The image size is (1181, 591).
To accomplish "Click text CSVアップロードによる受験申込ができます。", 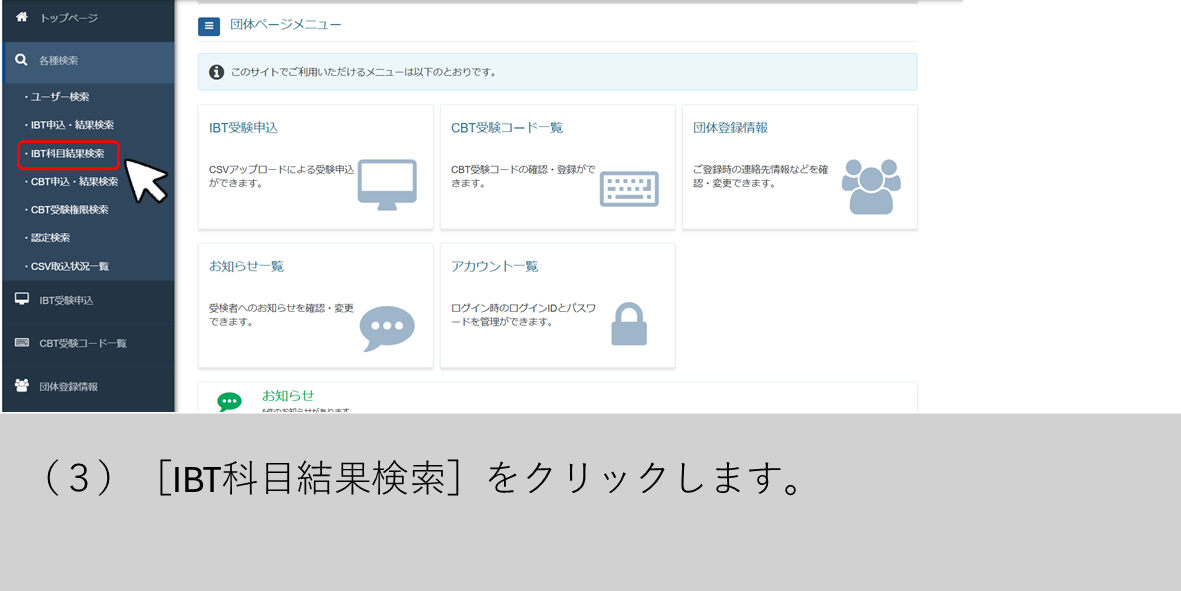I will (282, 176).
